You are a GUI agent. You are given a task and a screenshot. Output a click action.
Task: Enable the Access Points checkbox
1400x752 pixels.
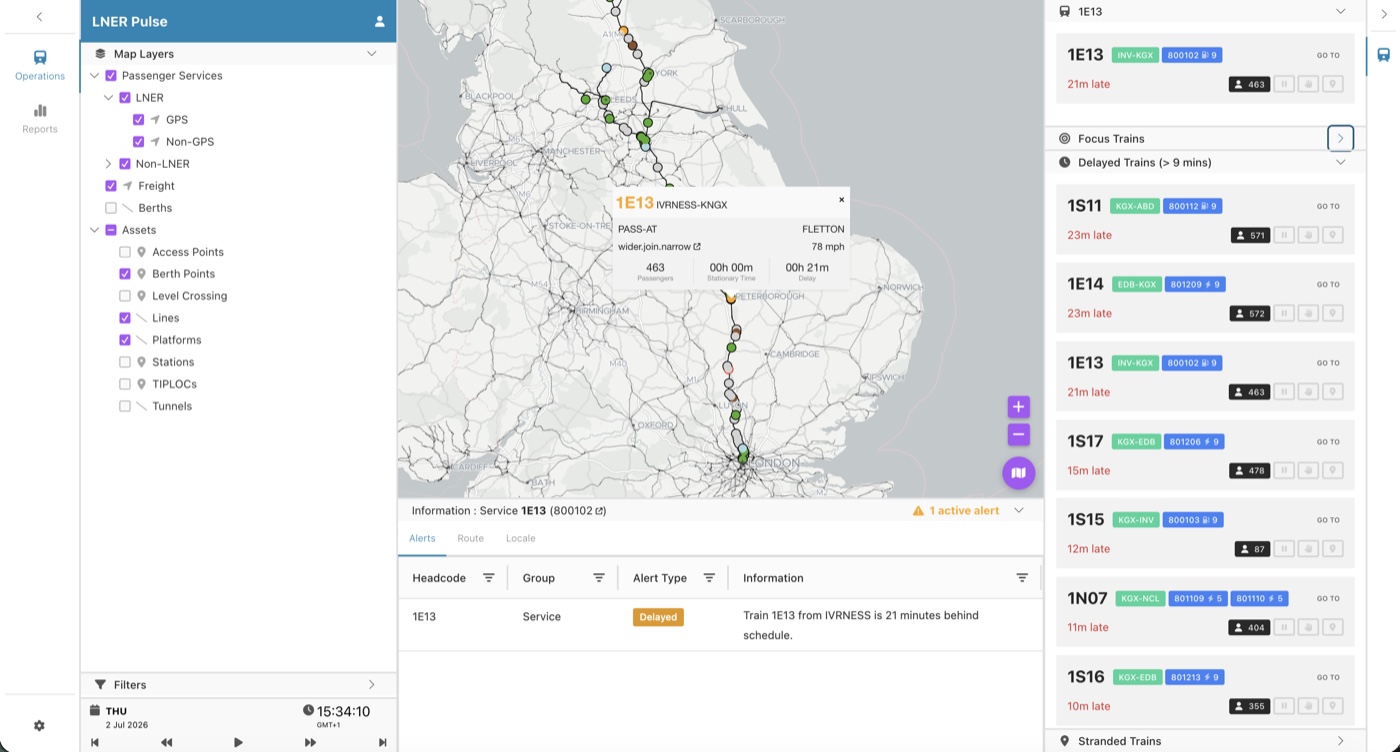coord(125,252)
